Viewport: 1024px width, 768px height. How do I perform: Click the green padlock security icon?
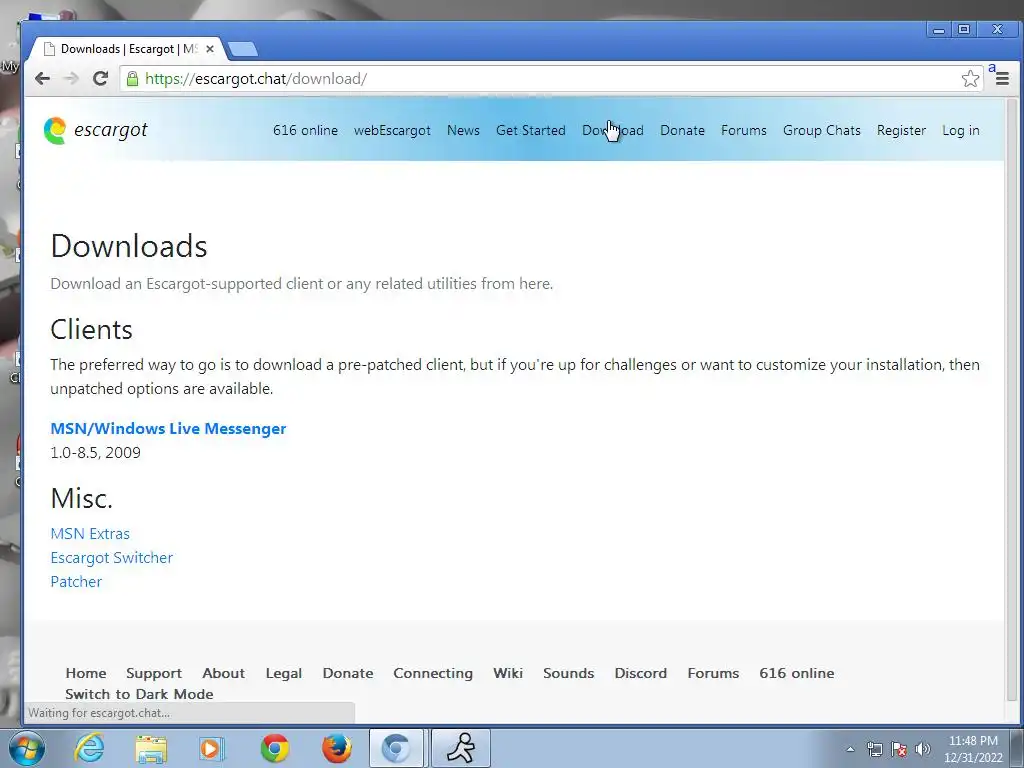point(132,79)
